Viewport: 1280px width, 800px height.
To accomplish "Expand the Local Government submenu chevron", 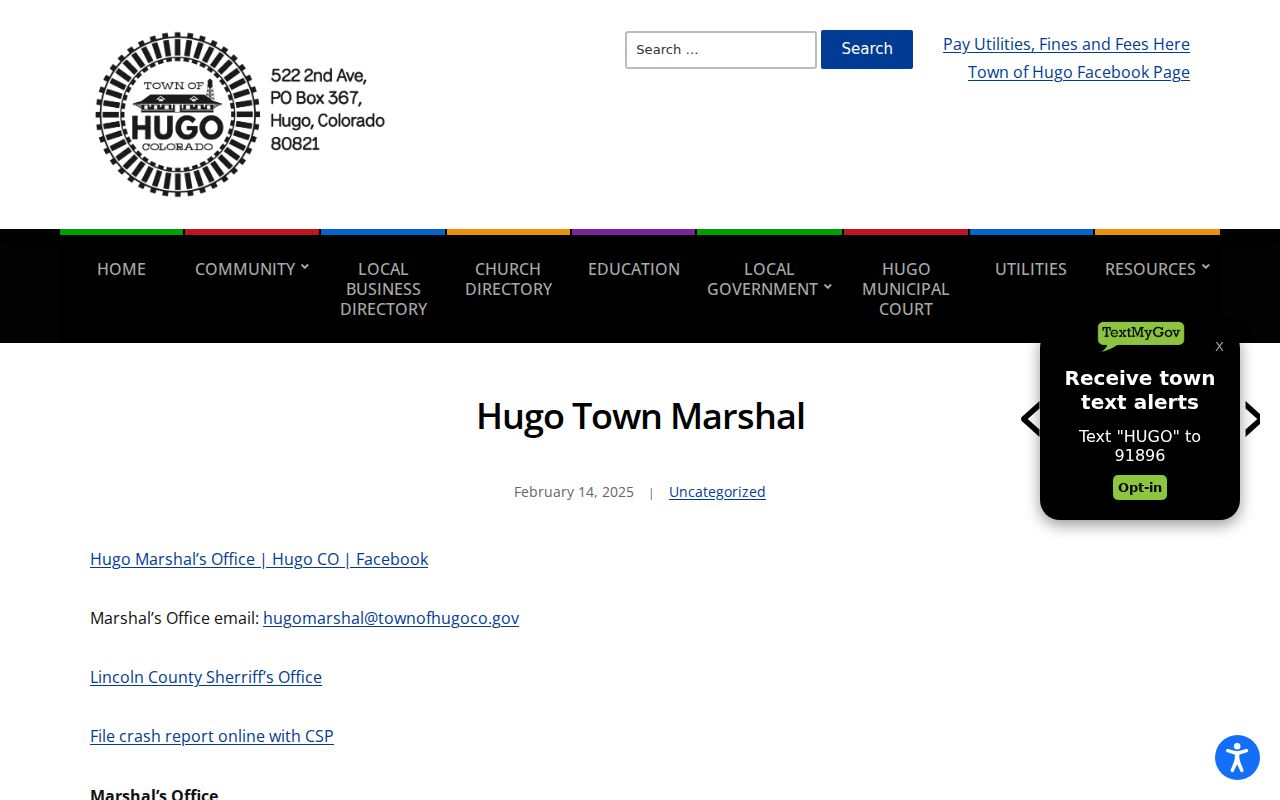I will pyautogui.click(x=827, y=287).
